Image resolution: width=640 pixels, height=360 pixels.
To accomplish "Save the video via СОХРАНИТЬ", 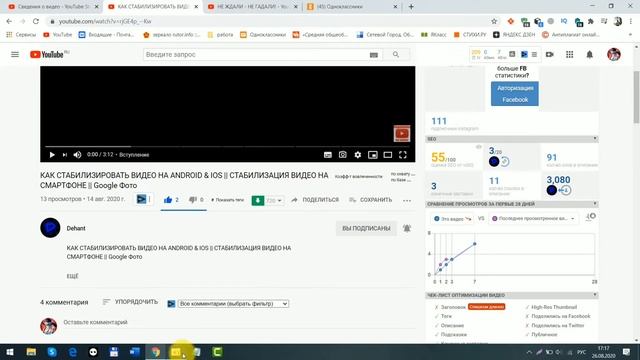I will point(371,200).
